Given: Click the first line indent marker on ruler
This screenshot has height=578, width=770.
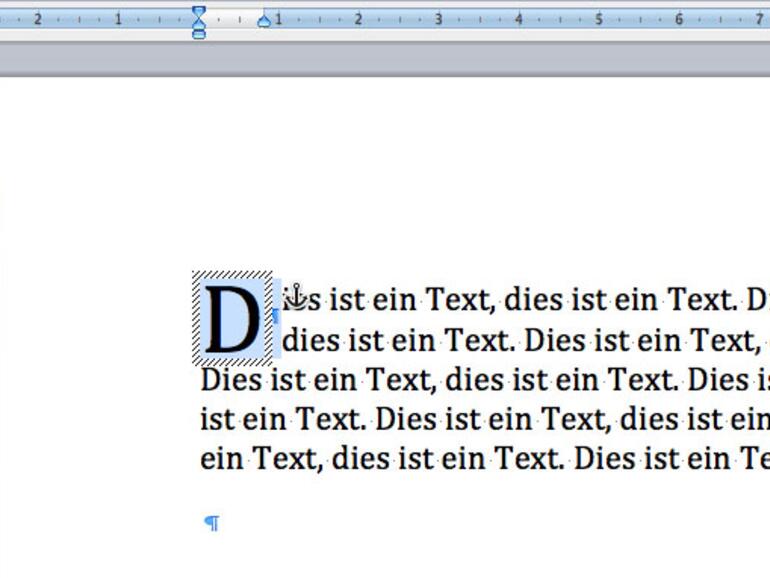Looking at the screenshot, I should tap(199, 13).
